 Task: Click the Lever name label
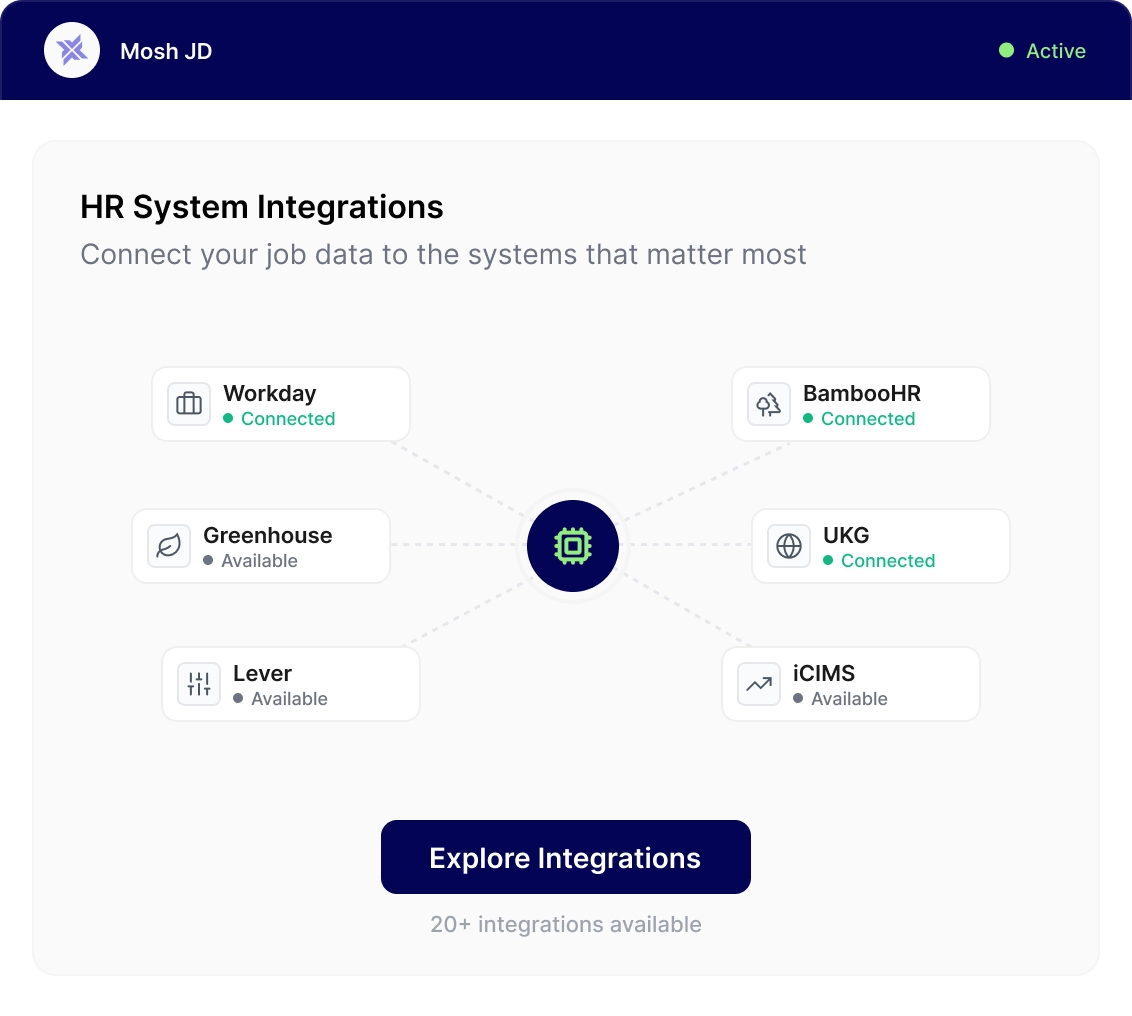coord(263,674)
